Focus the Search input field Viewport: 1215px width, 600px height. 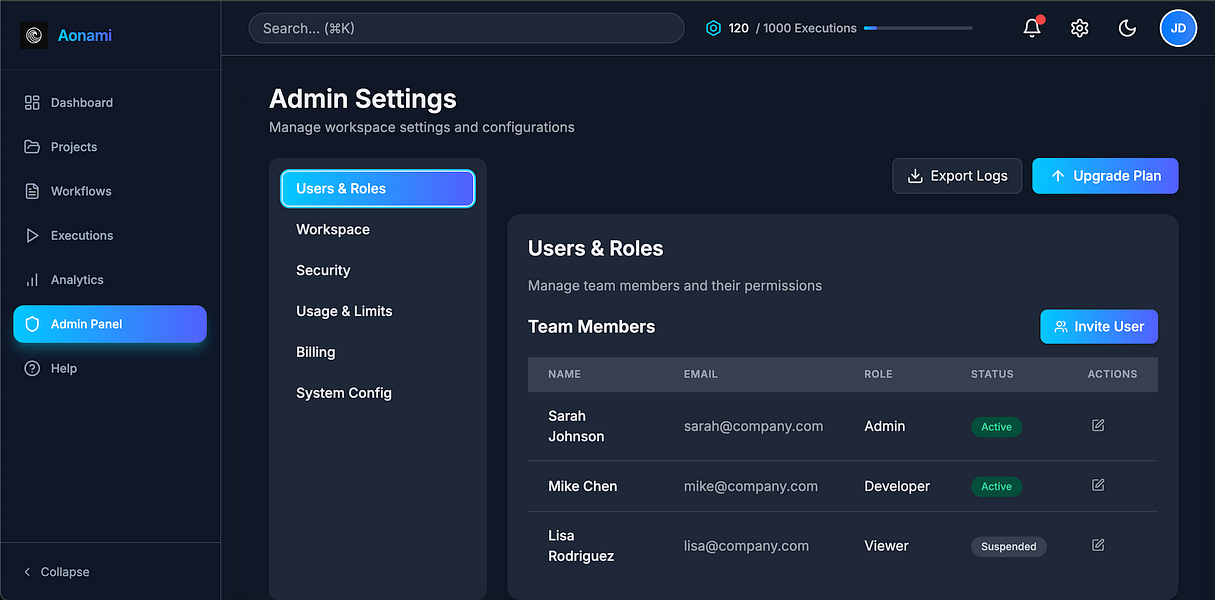coord(466,28)
